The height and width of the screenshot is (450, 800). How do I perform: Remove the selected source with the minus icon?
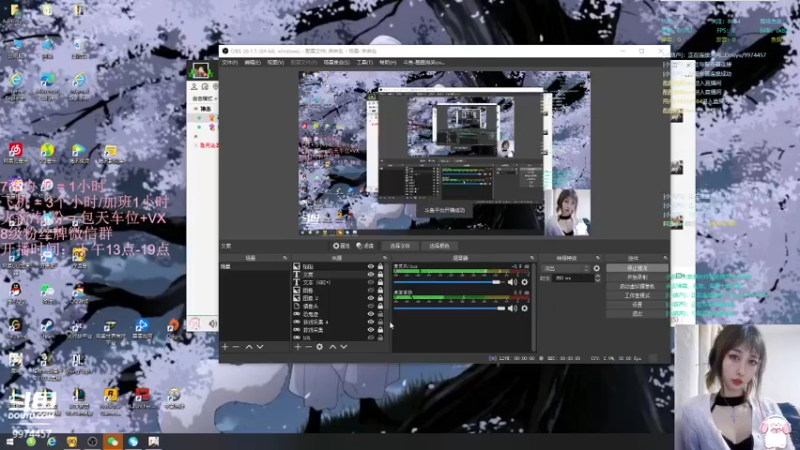pos(308,347)
